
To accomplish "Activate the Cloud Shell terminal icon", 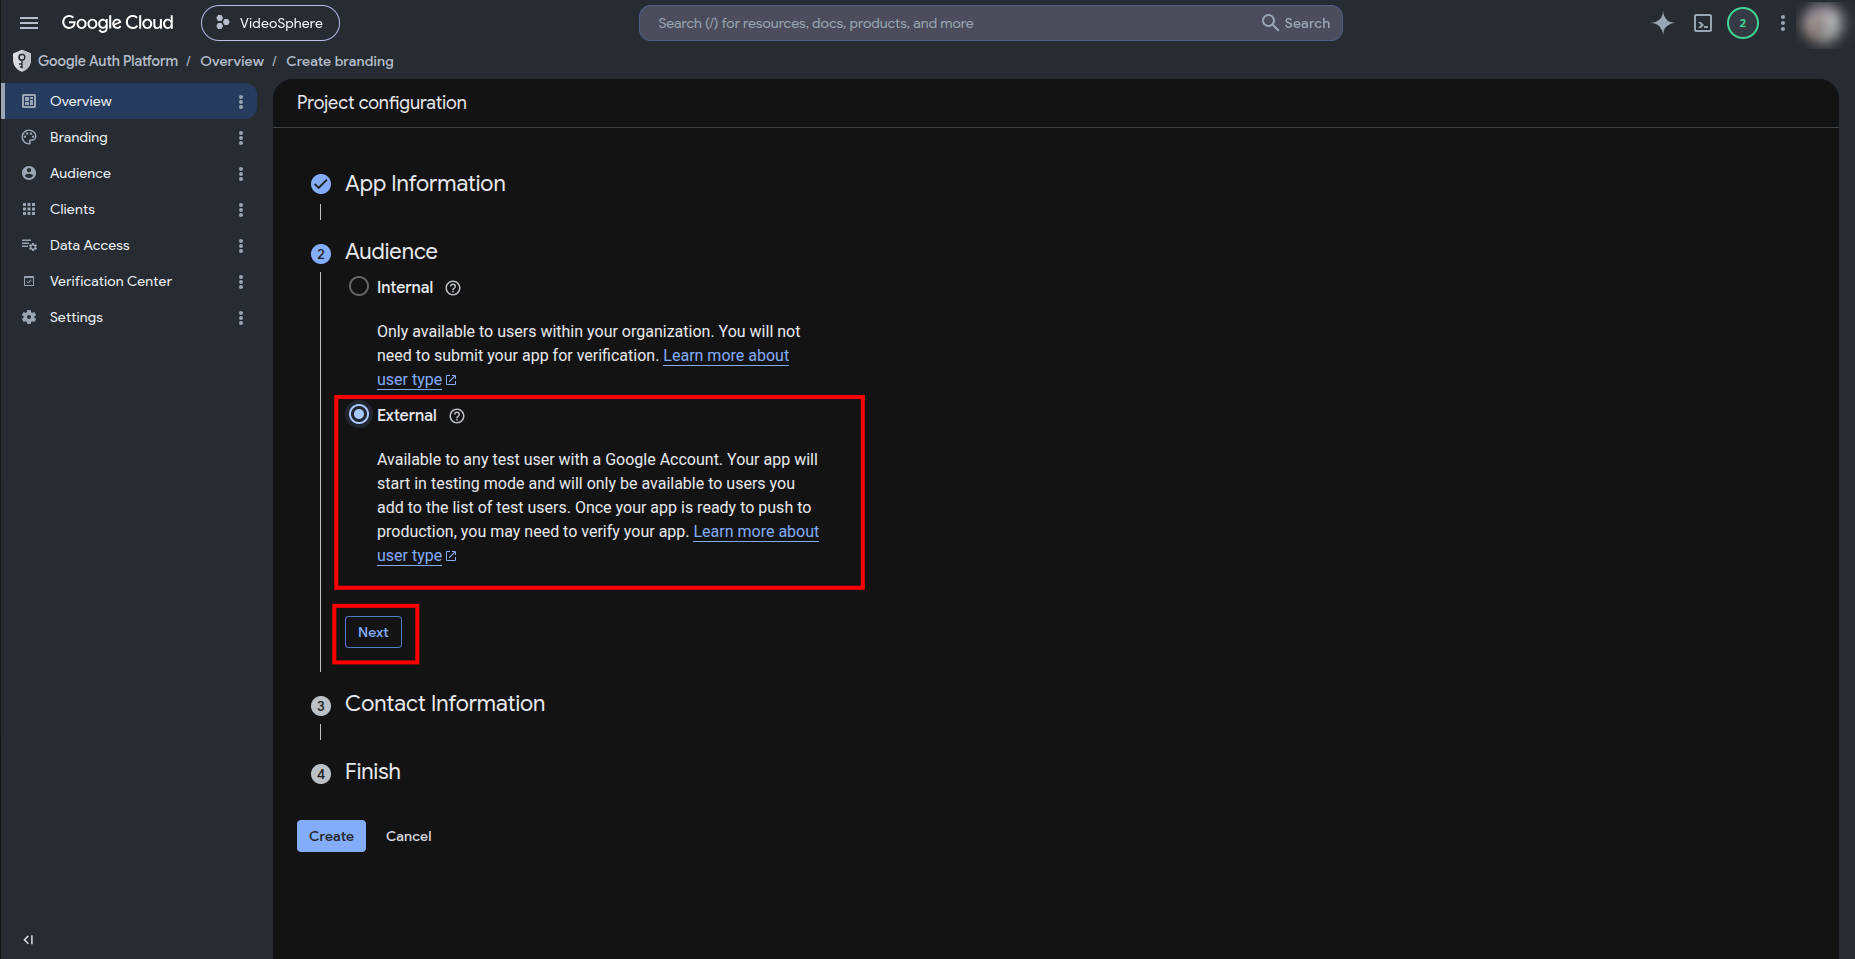I will point(1703,23).
